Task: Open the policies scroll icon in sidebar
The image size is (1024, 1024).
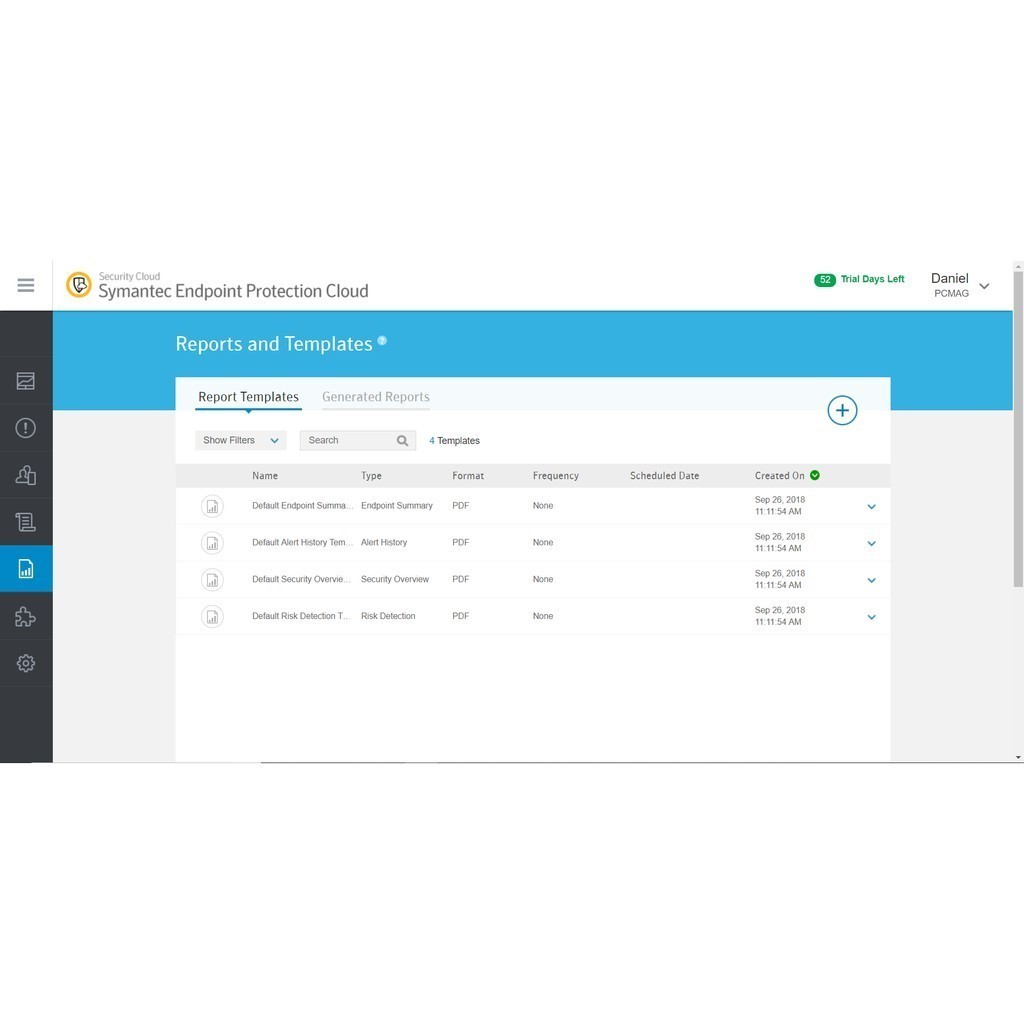Action: [26, 522]
